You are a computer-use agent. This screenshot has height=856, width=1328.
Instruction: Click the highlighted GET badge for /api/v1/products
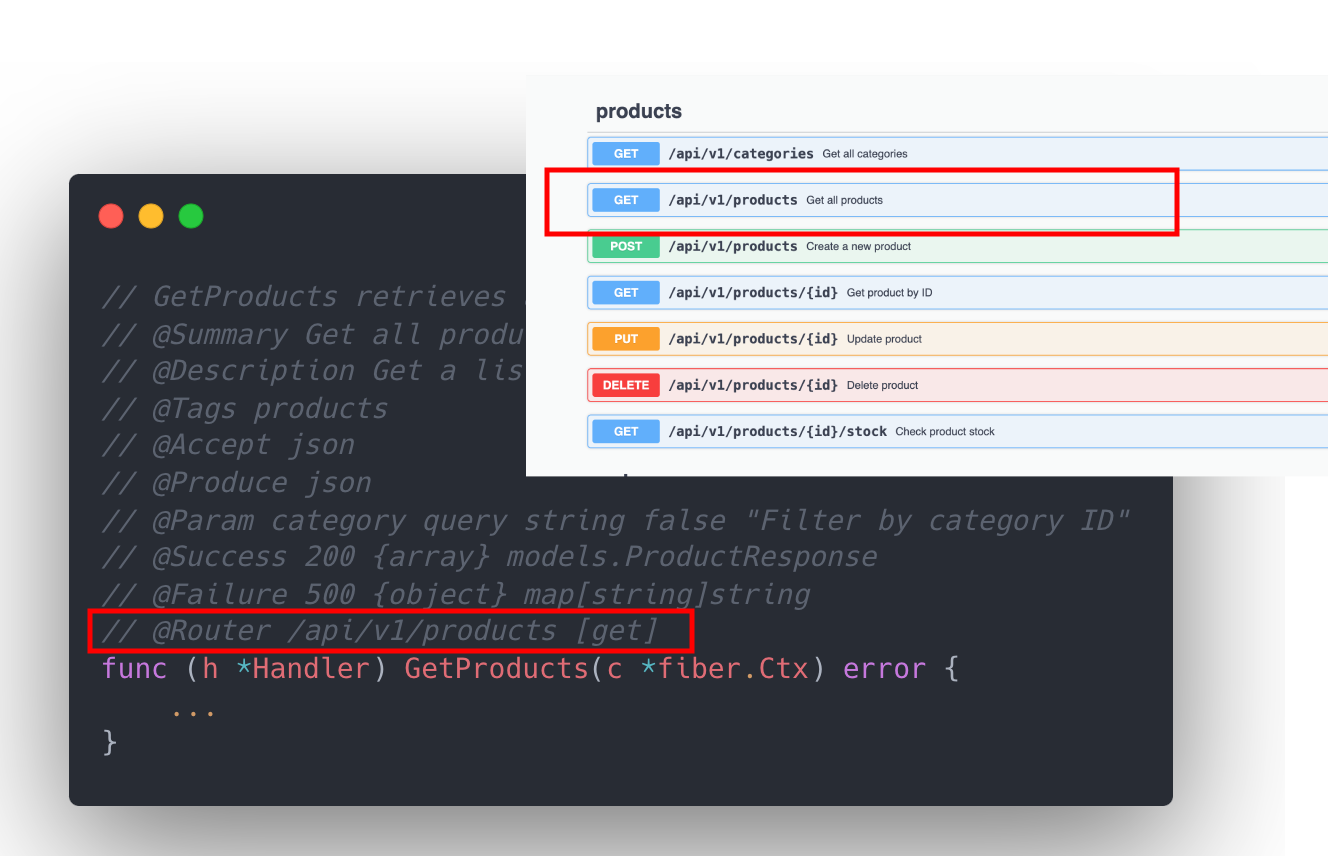[625, 199]
